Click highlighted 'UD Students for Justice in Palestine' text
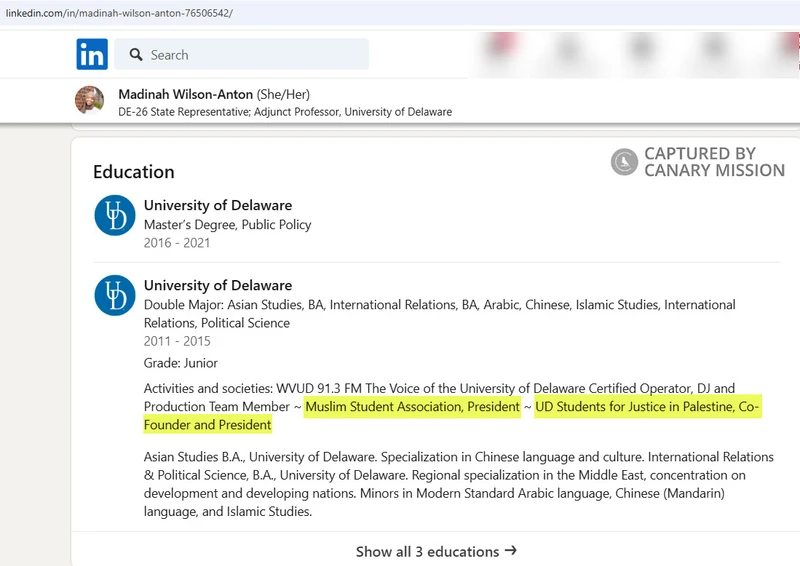The width and height of the screenshot is (800, 566). point(634,407)
